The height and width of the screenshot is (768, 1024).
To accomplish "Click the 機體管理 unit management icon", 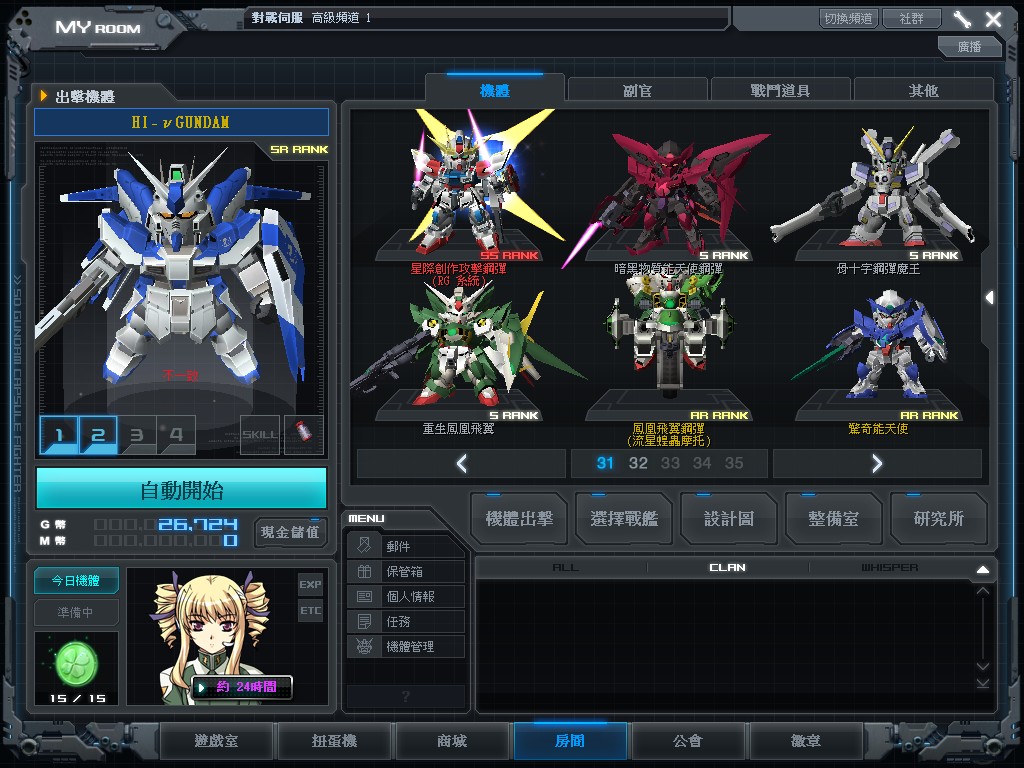I will coord(364,646).
